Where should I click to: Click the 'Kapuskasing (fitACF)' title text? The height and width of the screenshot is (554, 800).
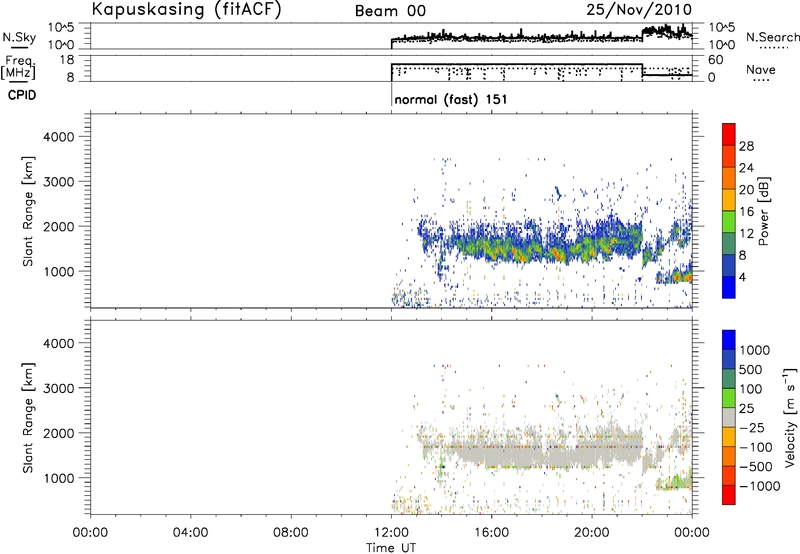186,9
